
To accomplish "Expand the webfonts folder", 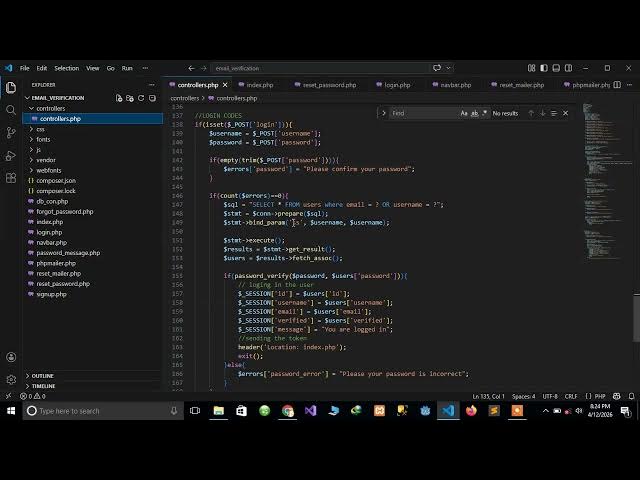I will (31, 170).
